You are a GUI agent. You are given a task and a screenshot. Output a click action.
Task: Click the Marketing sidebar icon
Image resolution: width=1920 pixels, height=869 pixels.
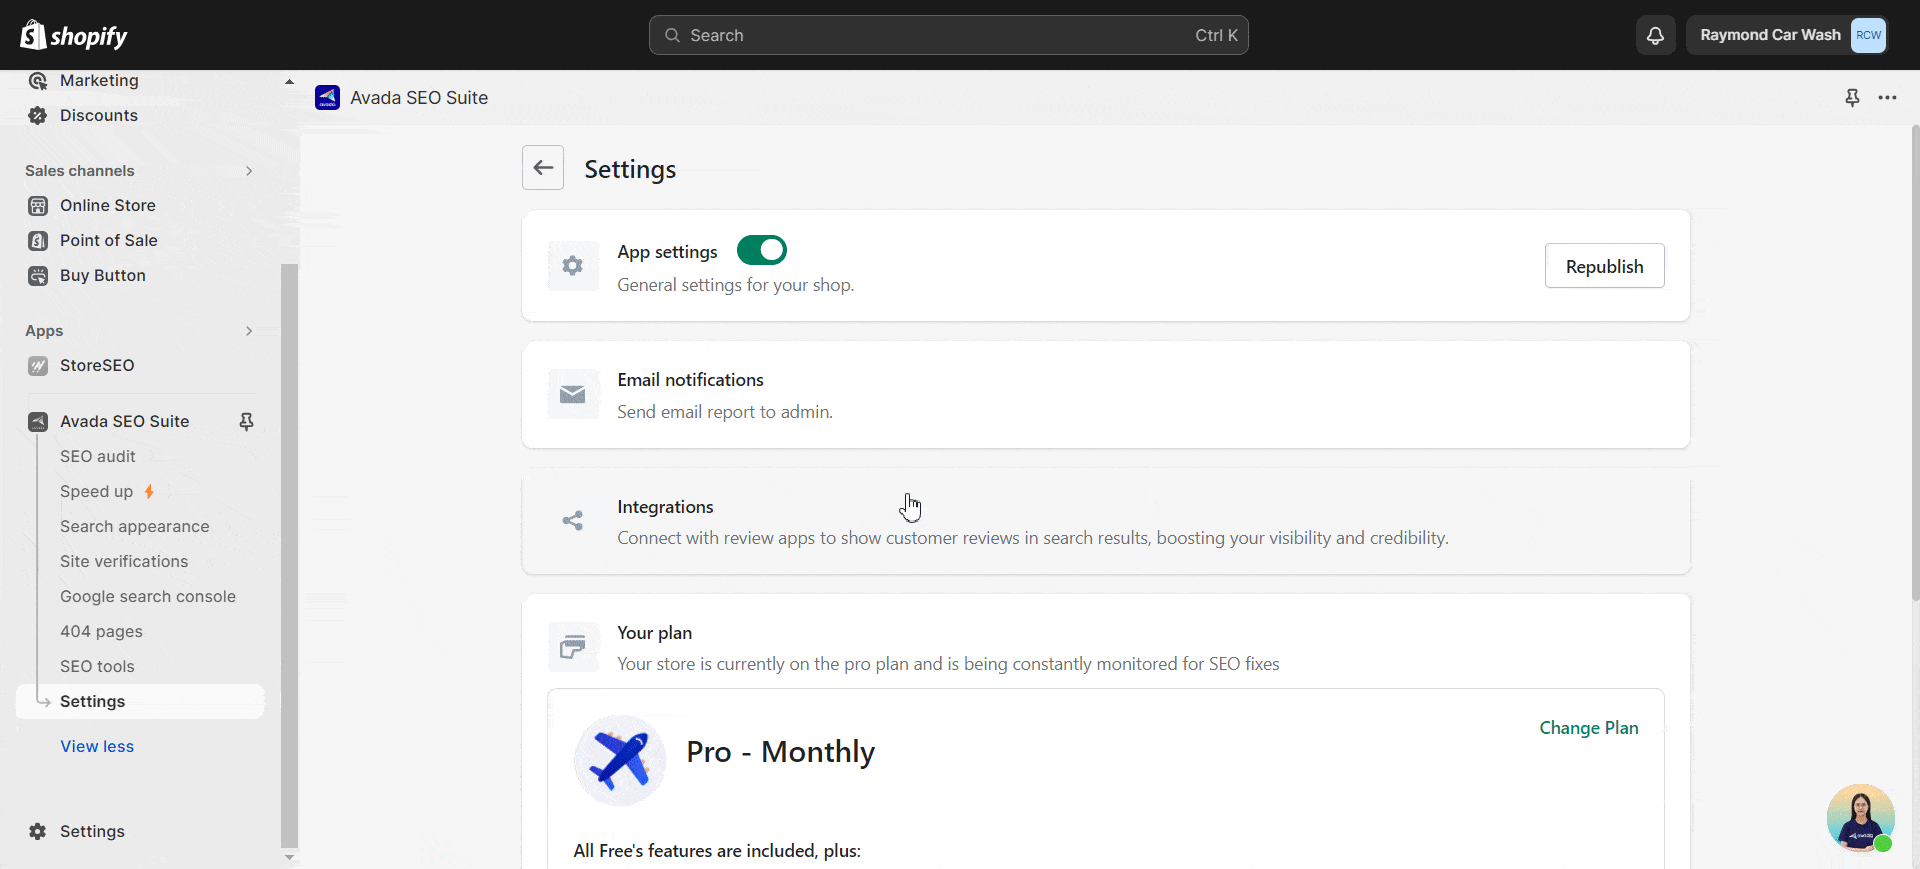pos(38,81)
